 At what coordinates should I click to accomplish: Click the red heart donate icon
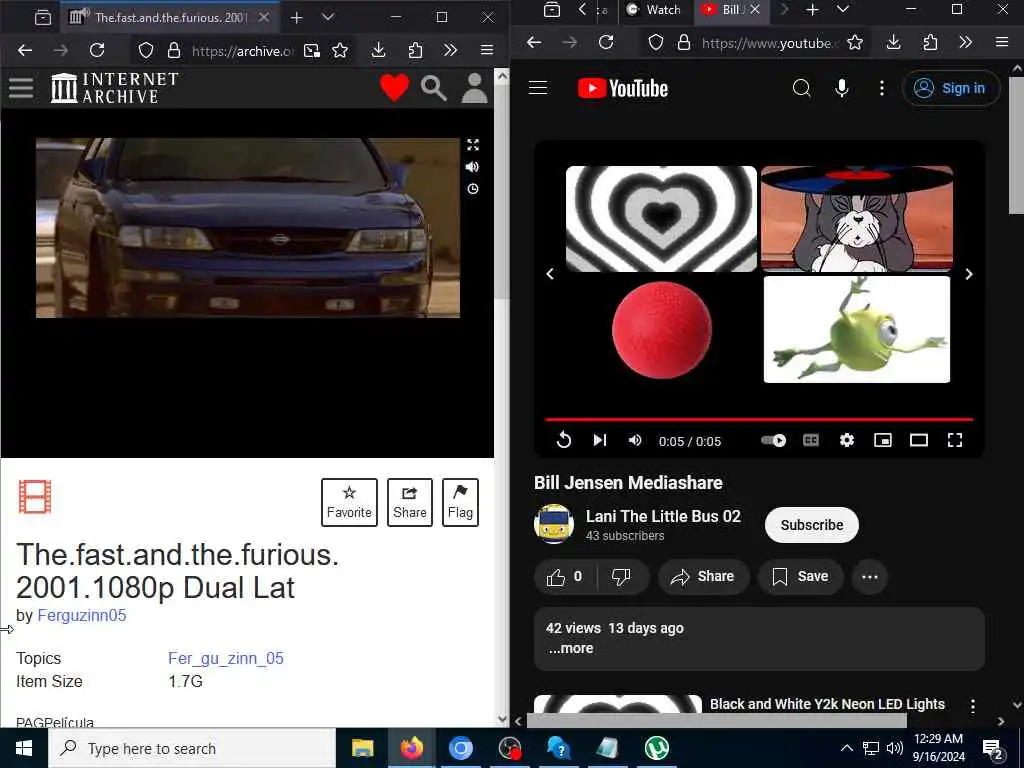(394, 88)
